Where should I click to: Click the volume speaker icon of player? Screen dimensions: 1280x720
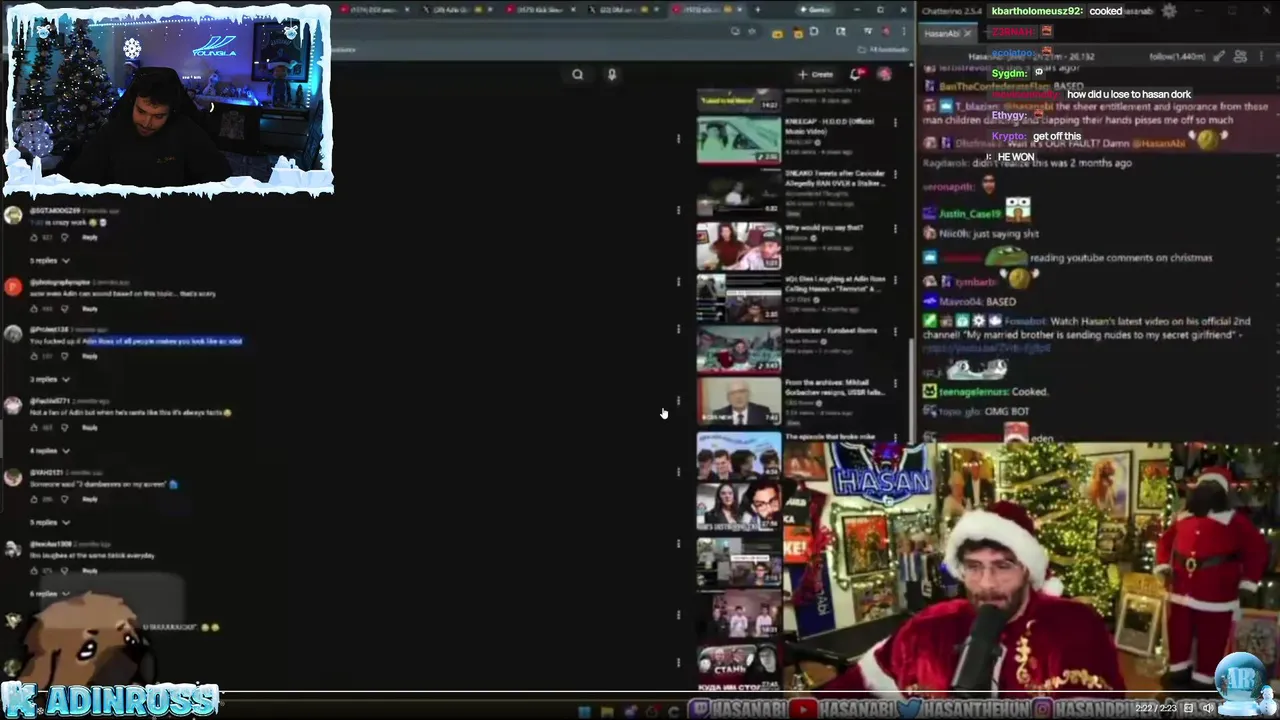coord(1207,708)
